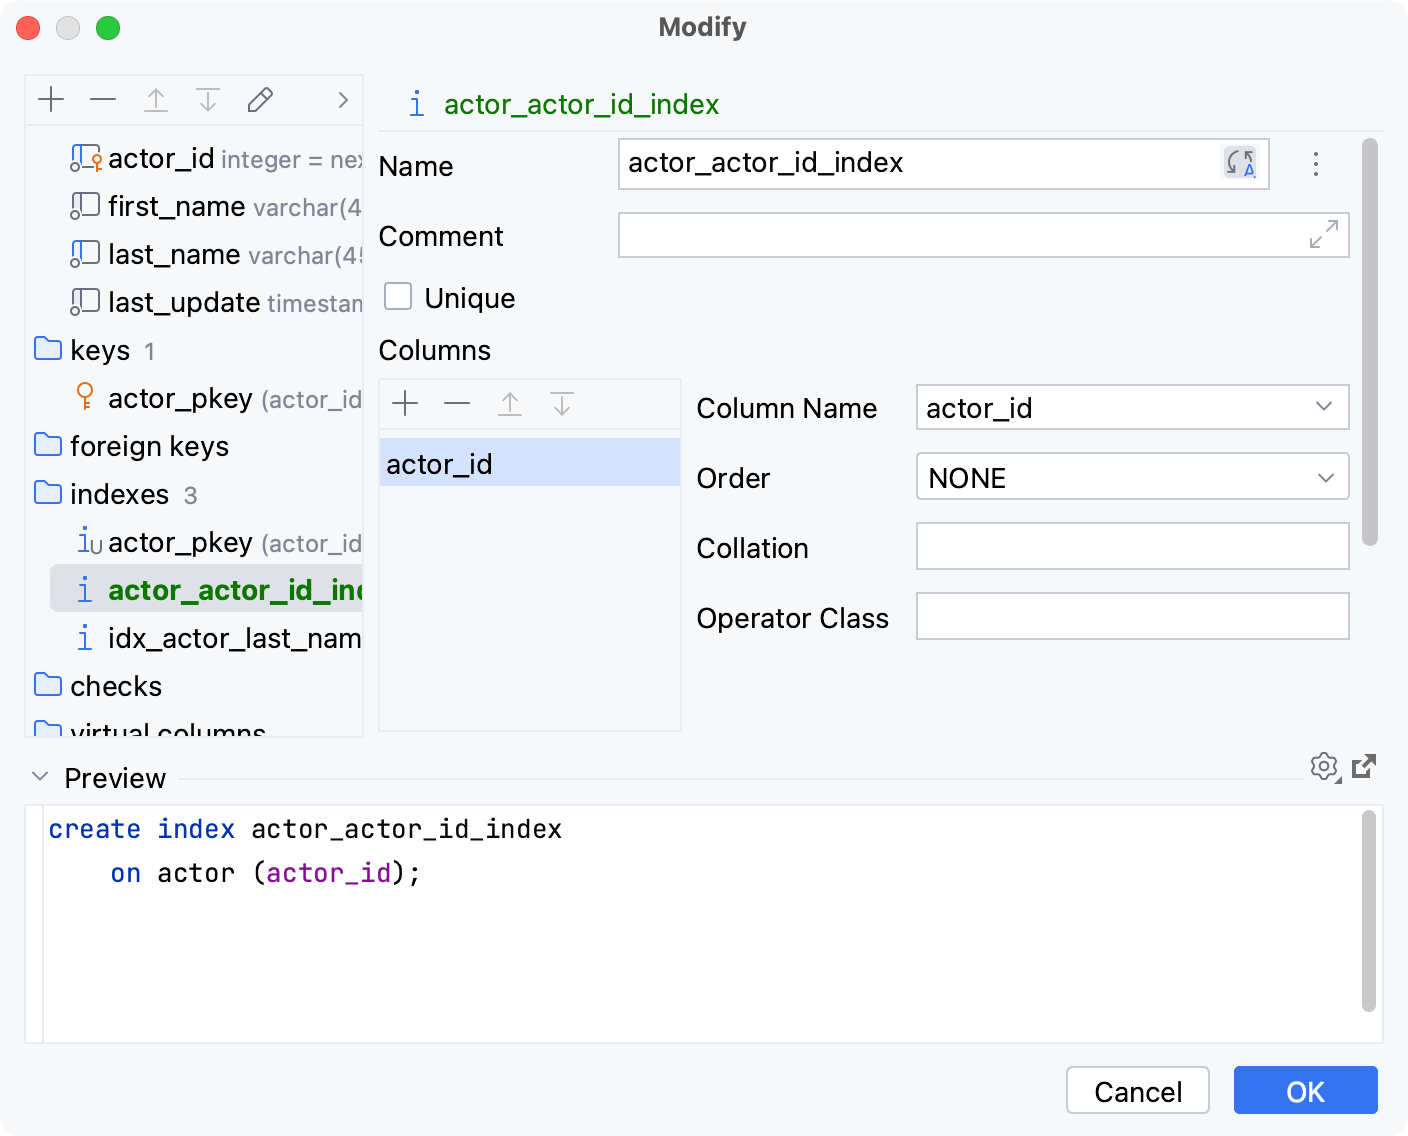Expand the toolbar with the chevron icon
Viewport: 1408px width, 1136px height.
point(342,101)
